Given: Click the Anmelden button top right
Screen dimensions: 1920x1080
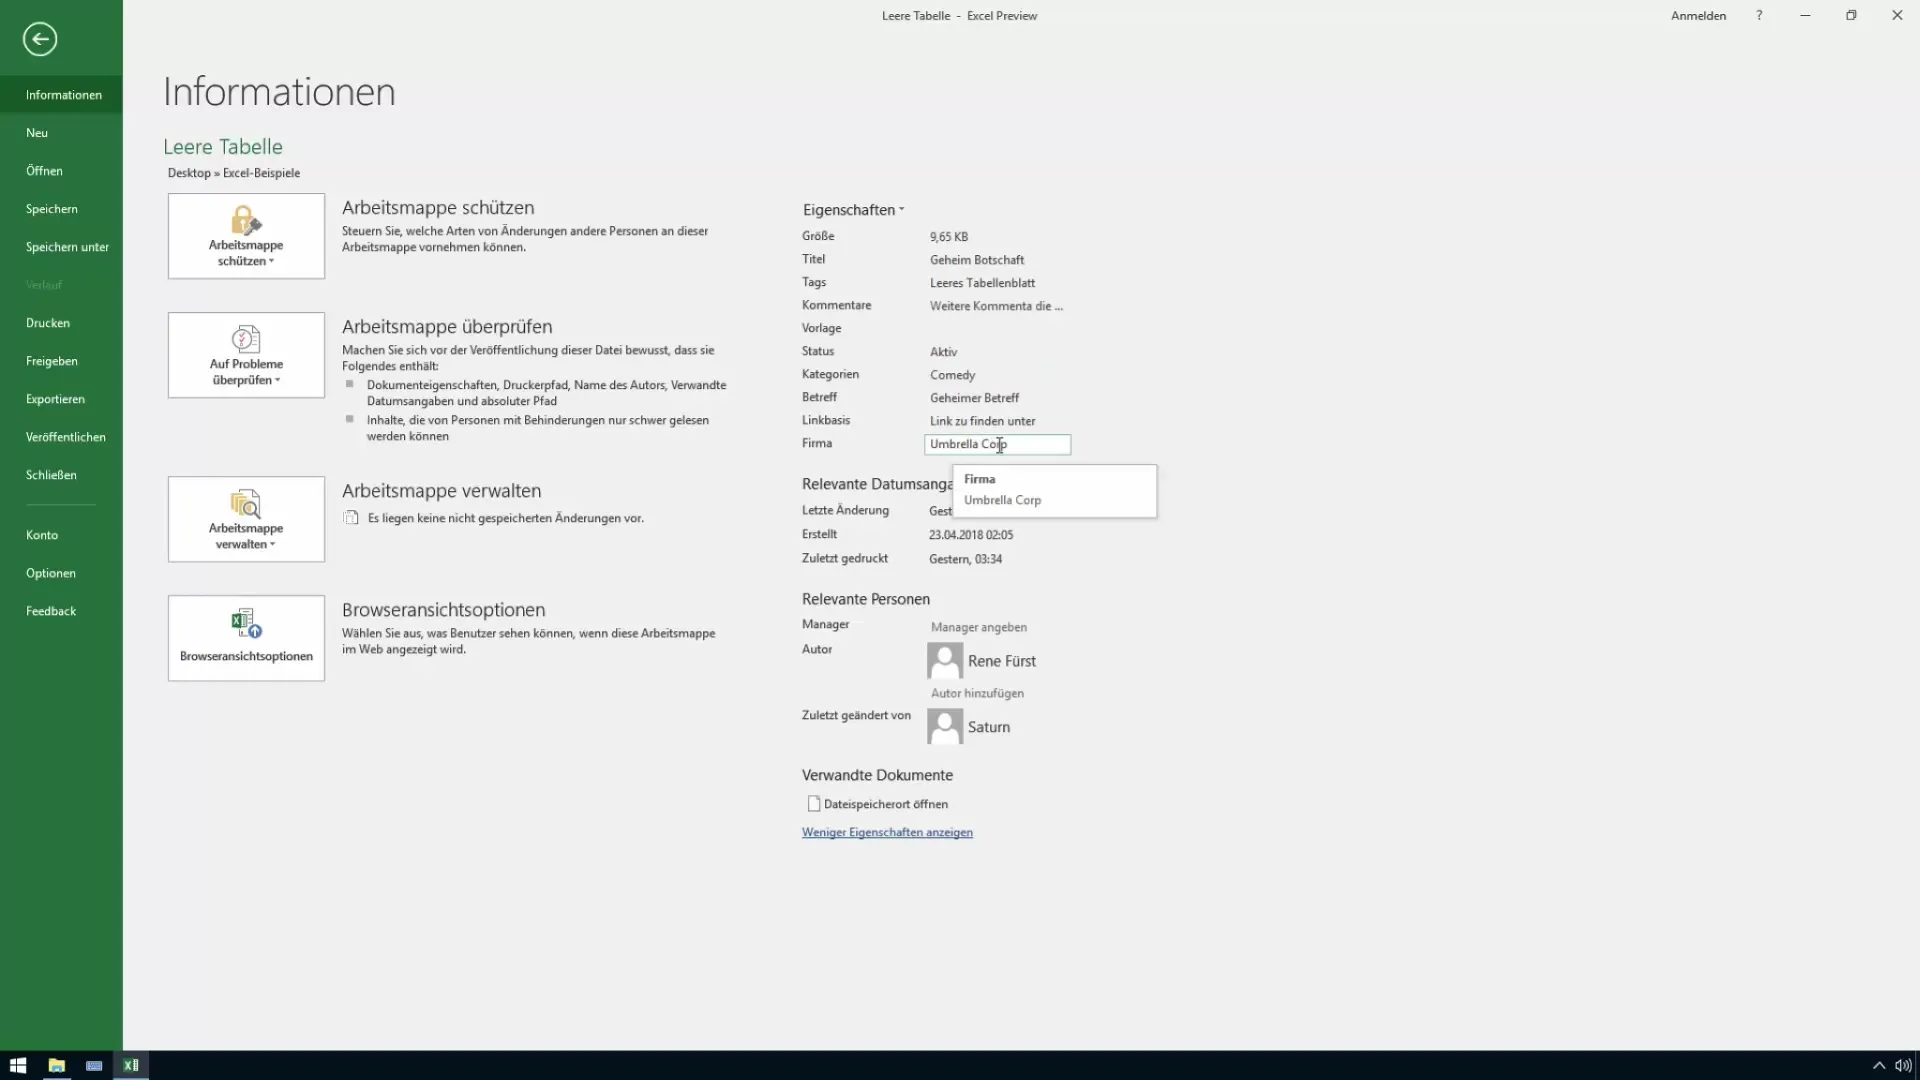Looking at the screenshot, I should (1698, 15).
